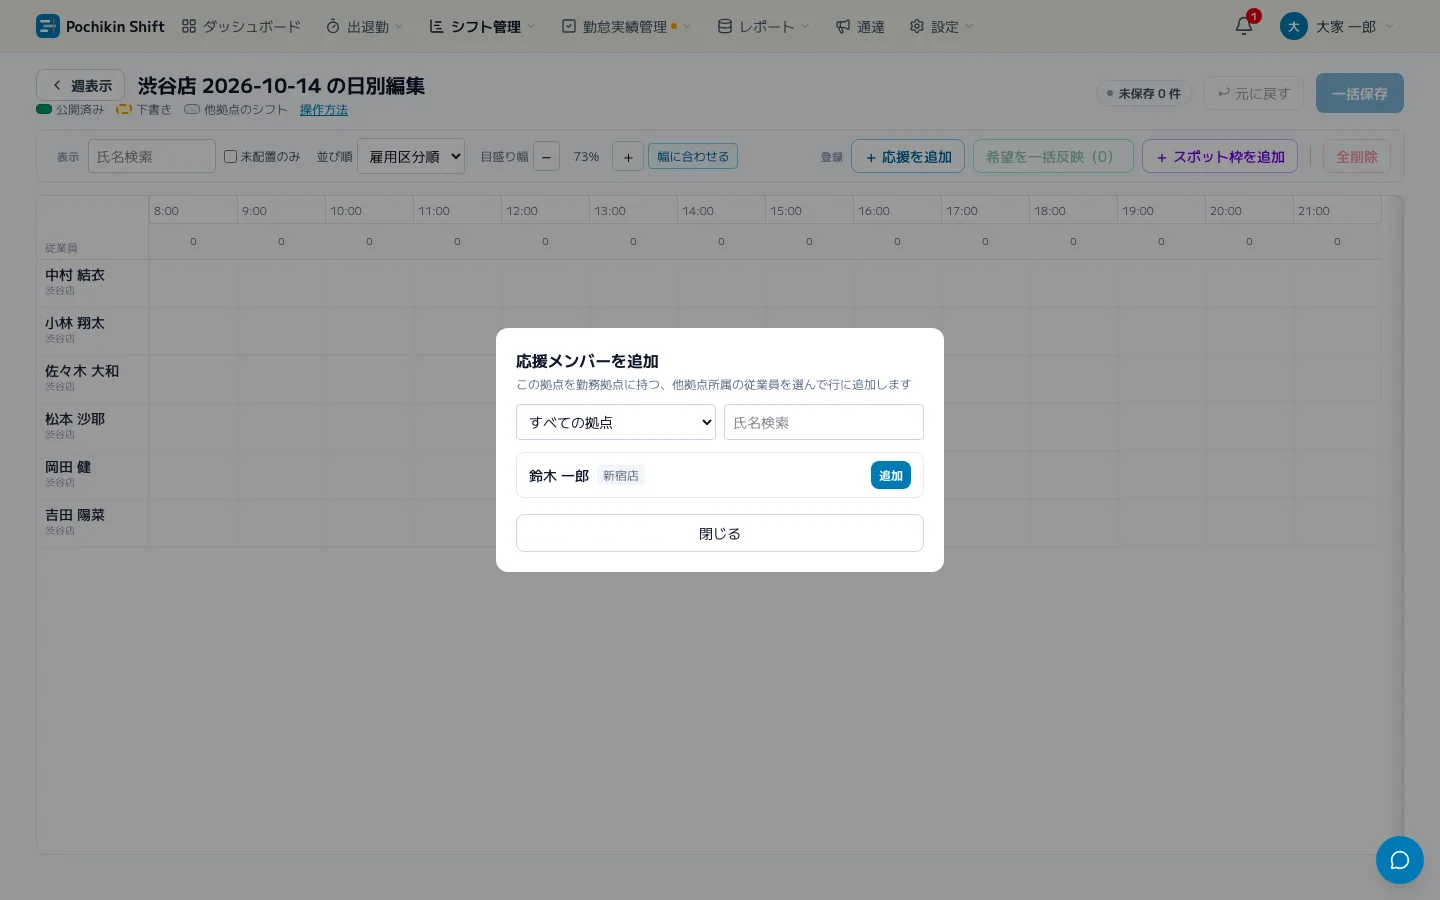
Task: Open the すべての拠点 location dropdown
Action: tap(616, 422)
